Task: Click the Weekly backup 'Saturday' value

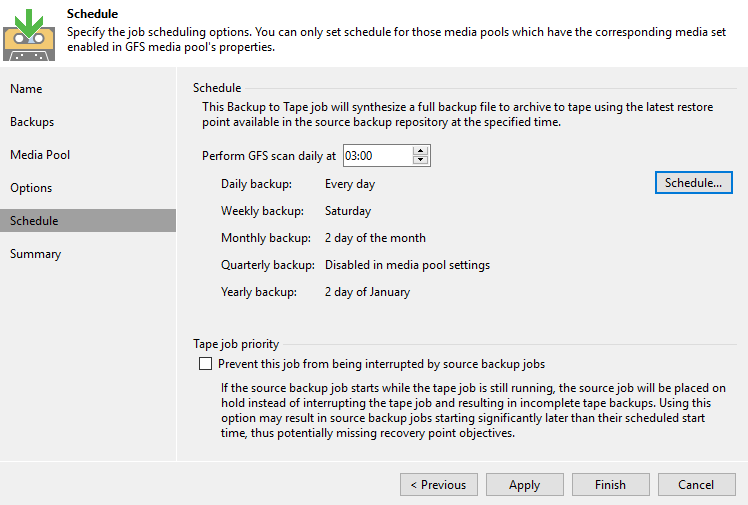Action: tap(348, 211)
